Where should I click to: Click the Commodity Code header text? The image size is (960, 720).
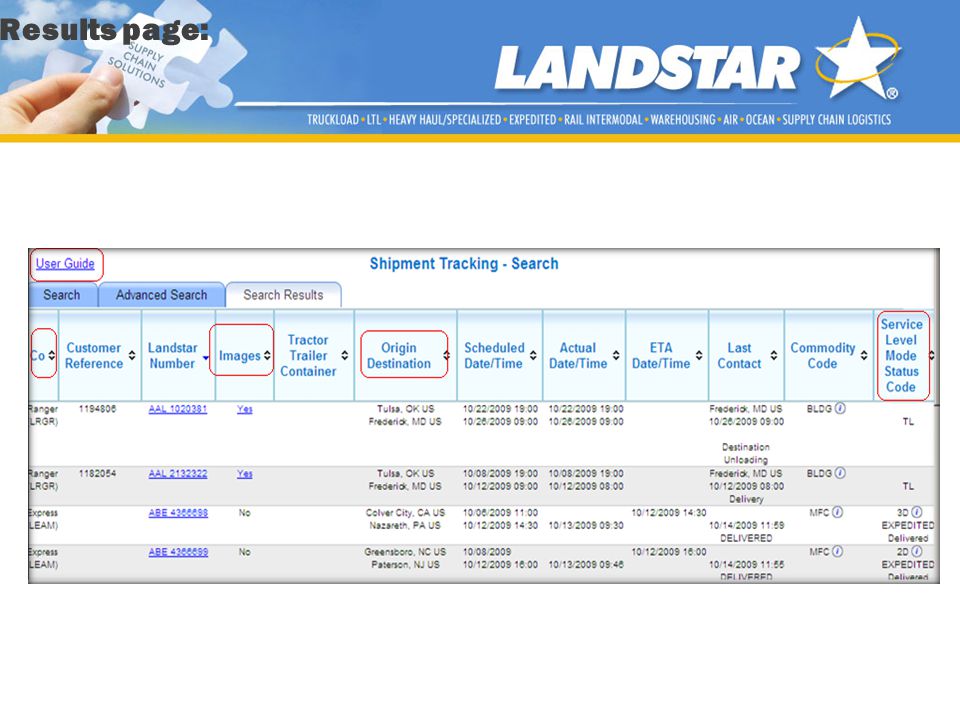click(822, 356)
